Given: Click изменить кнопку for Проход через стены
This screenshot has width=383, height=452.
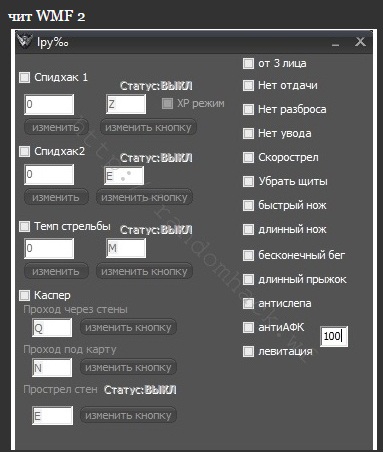Looking at the screenshot, I should click(128, 327).
